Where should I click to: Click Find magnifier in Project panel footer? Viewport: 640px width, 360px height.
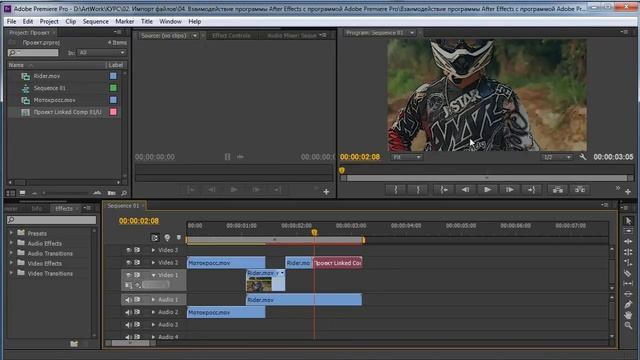(x=124, y=193)
